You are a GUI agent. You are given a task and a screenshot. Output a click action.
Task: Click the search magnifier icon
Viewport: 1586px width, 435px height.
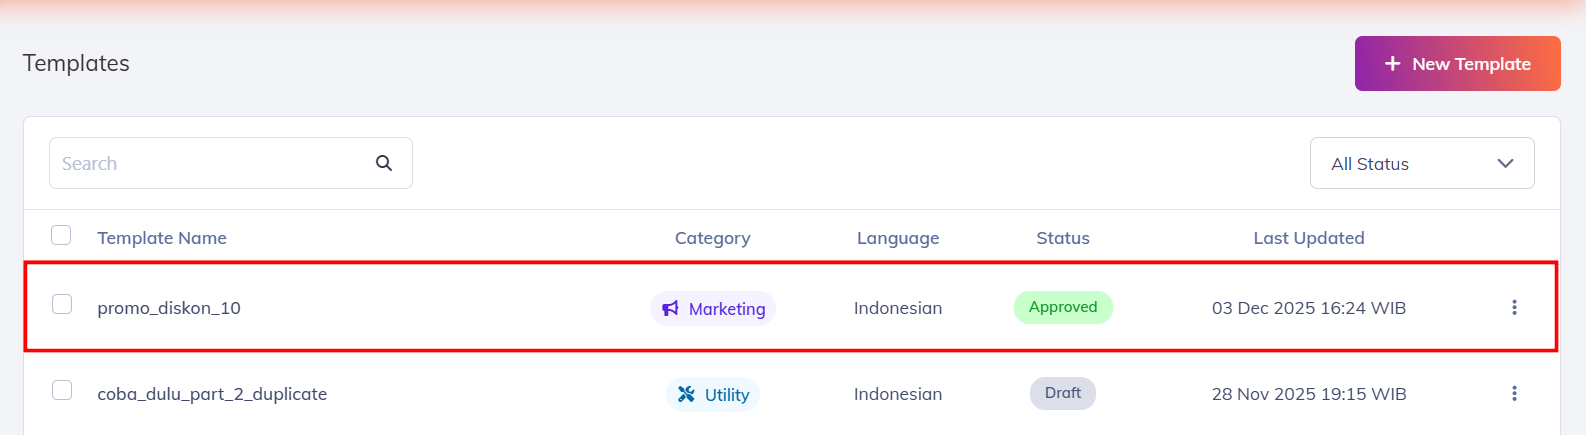[x=384, y=163]
